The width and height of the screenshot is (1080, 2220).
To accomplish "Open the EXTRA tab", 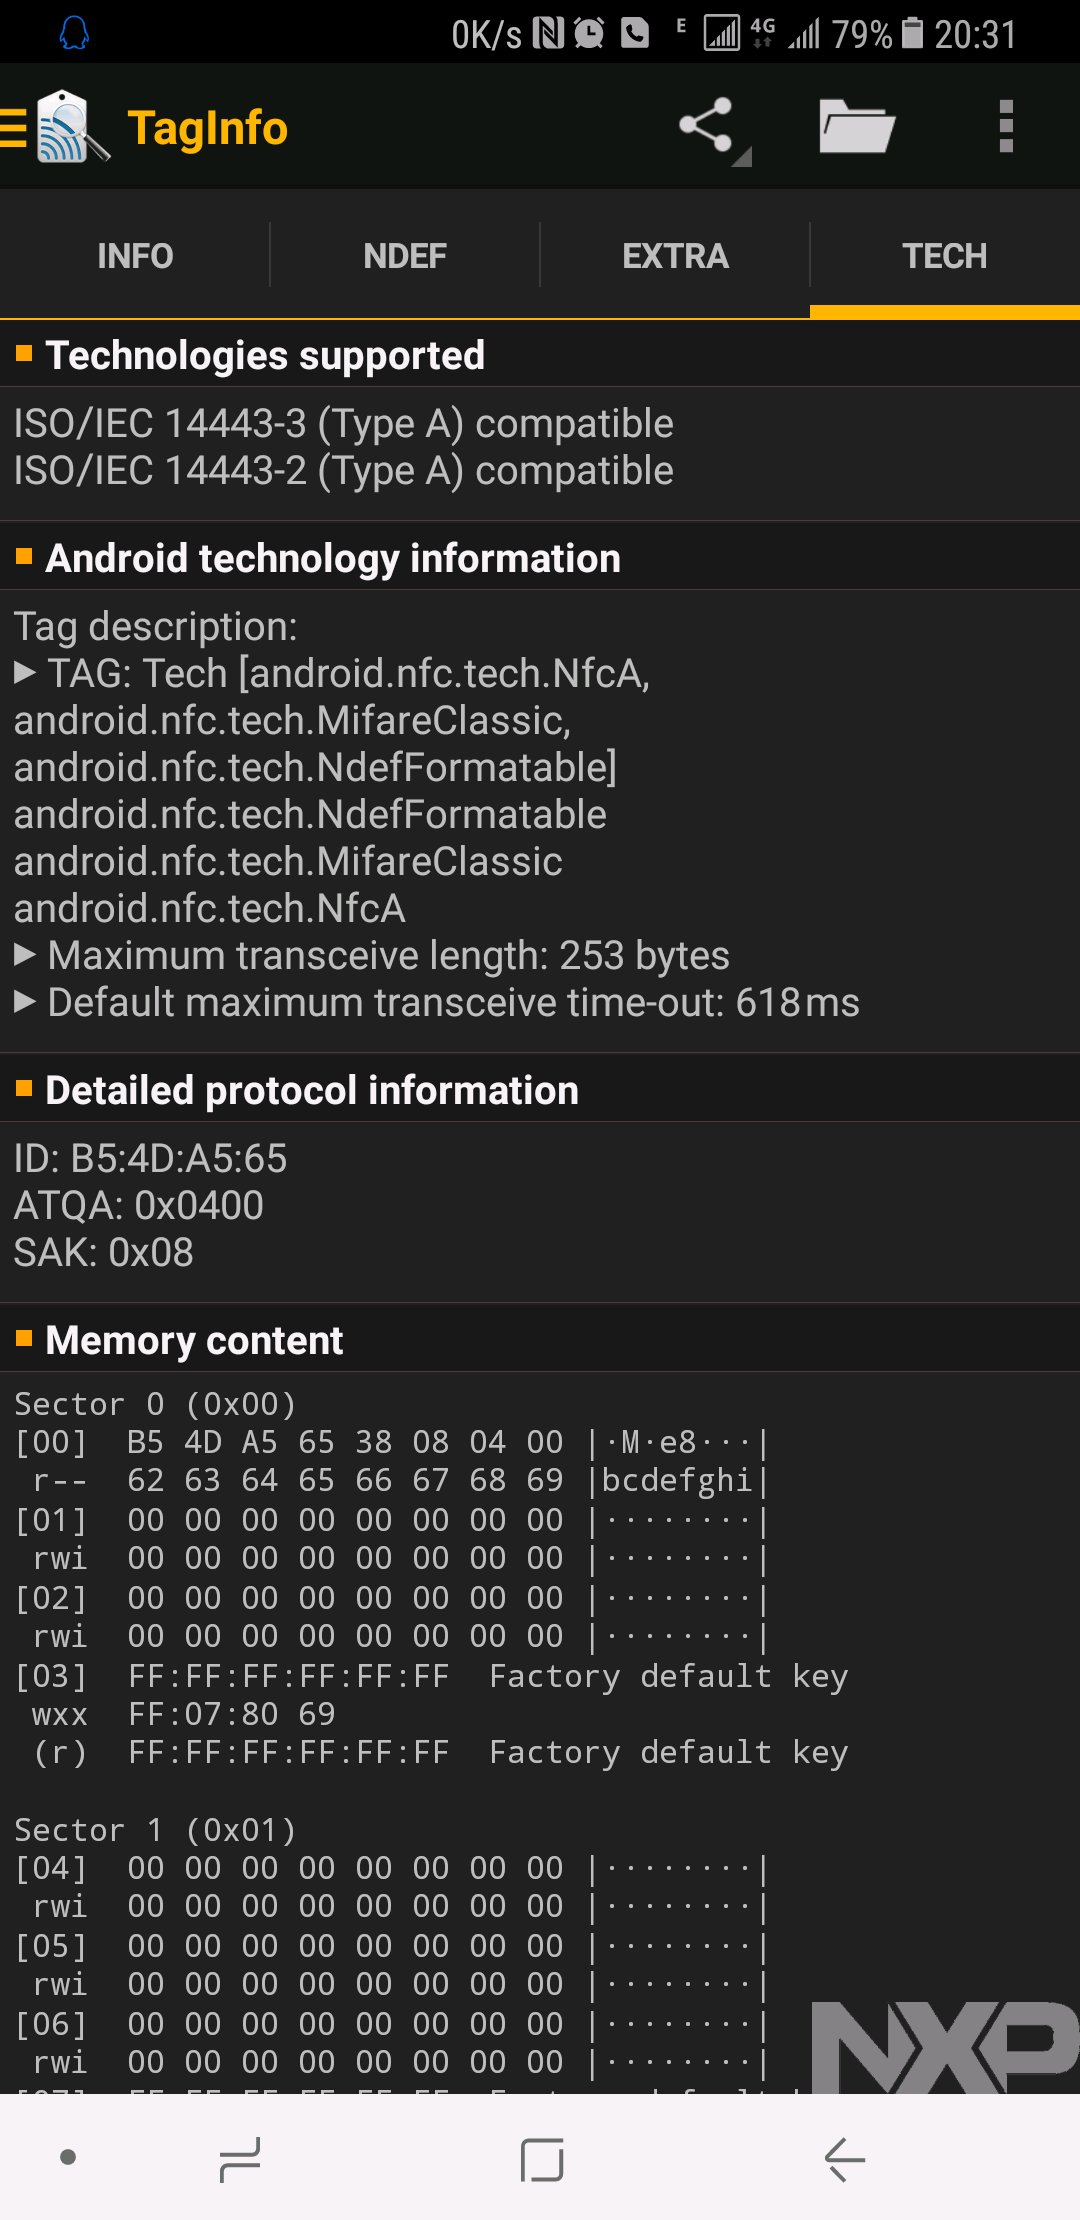I will [675, 256].
